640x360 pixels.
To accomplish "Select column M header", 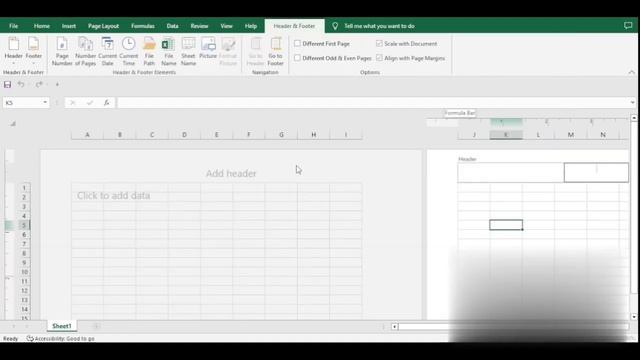I will click(571, 135).
